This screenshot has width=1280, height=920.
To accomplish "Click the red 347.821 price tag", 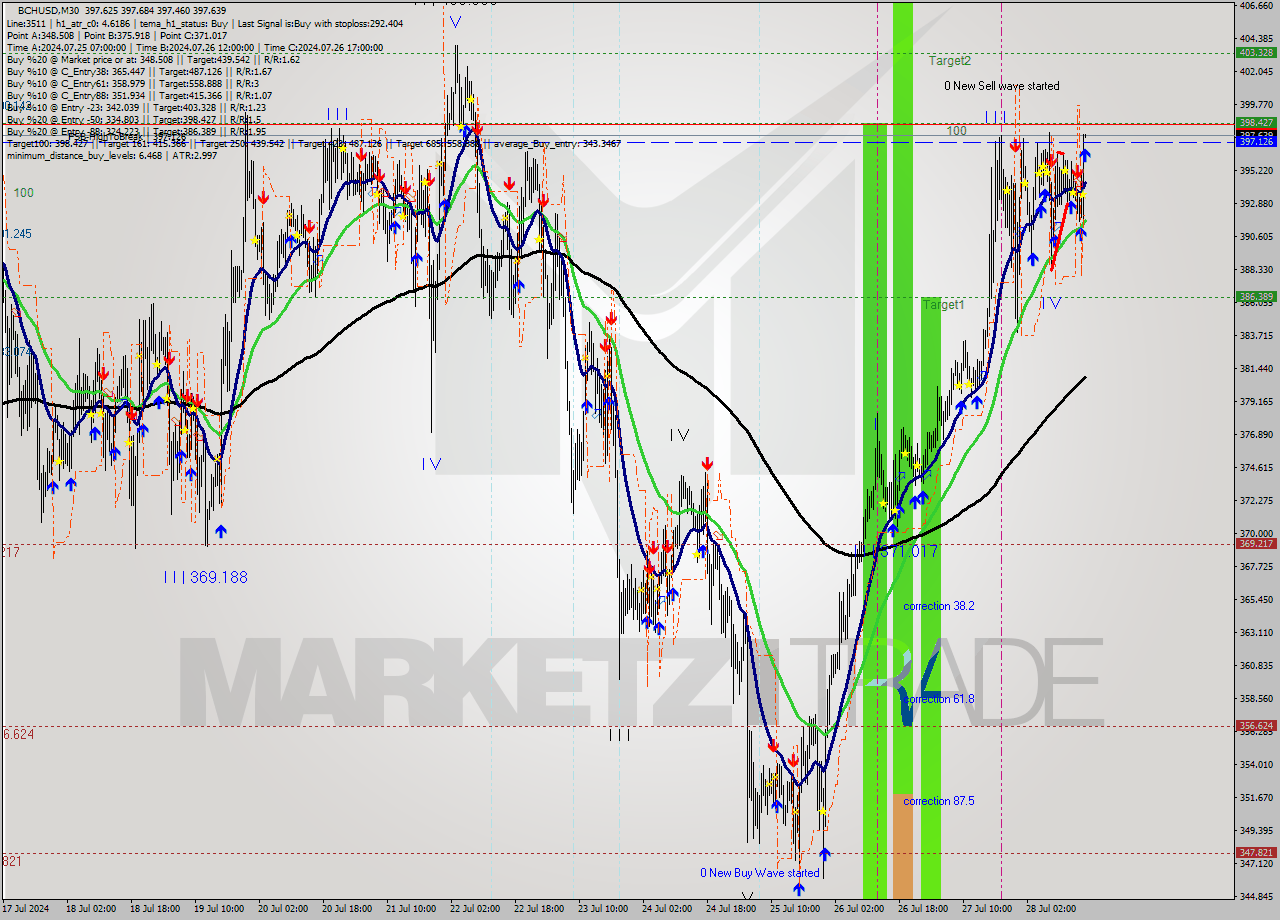I will point(1256,853).
